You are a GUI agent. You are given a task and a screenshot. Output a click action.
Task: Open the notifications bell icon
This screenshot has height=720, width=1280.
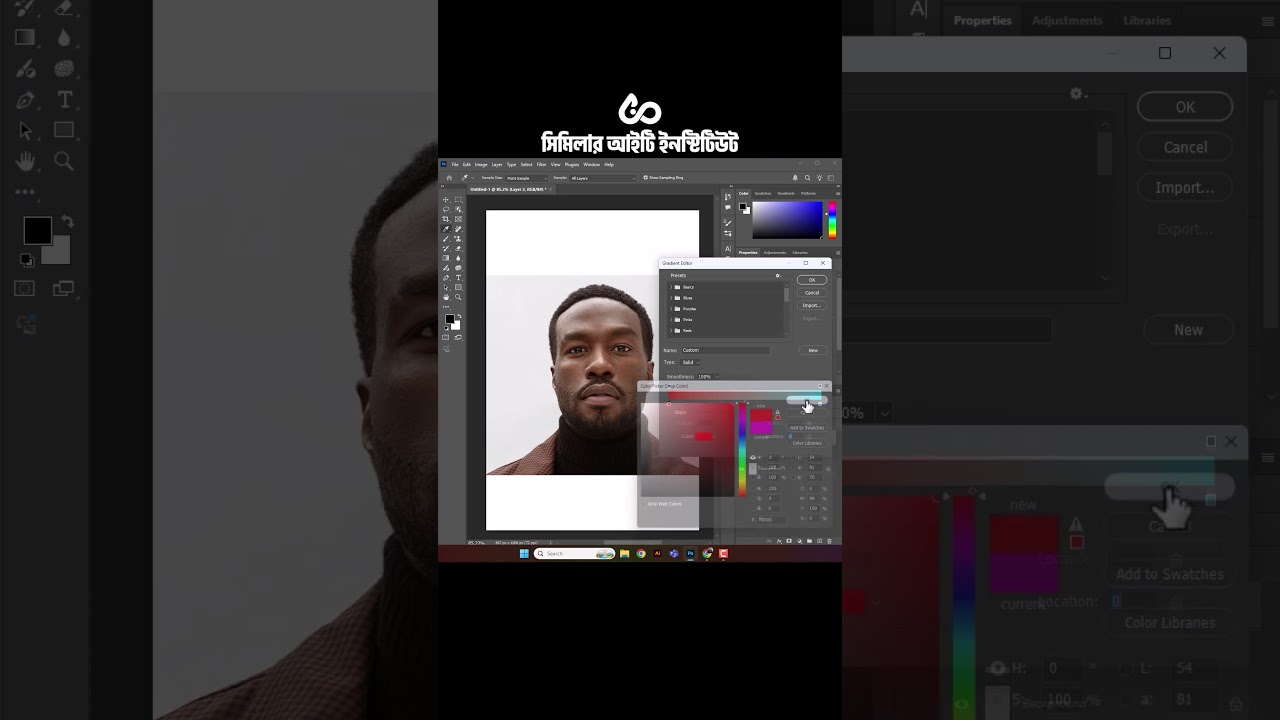pos(795,178)
